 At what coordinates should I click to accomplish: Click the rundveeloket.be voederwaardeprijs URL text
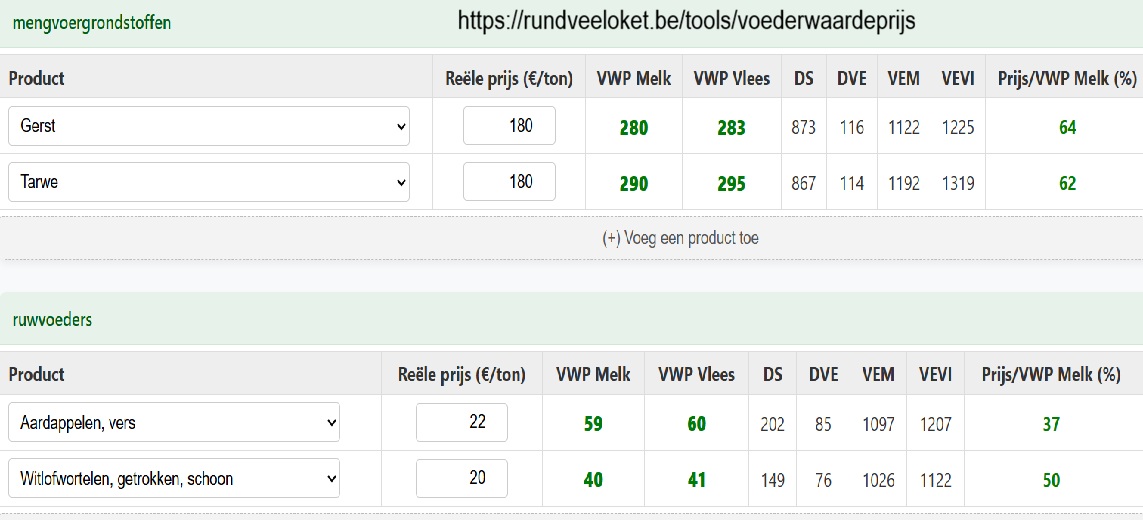pyautogui.click(x=686, y=21)
